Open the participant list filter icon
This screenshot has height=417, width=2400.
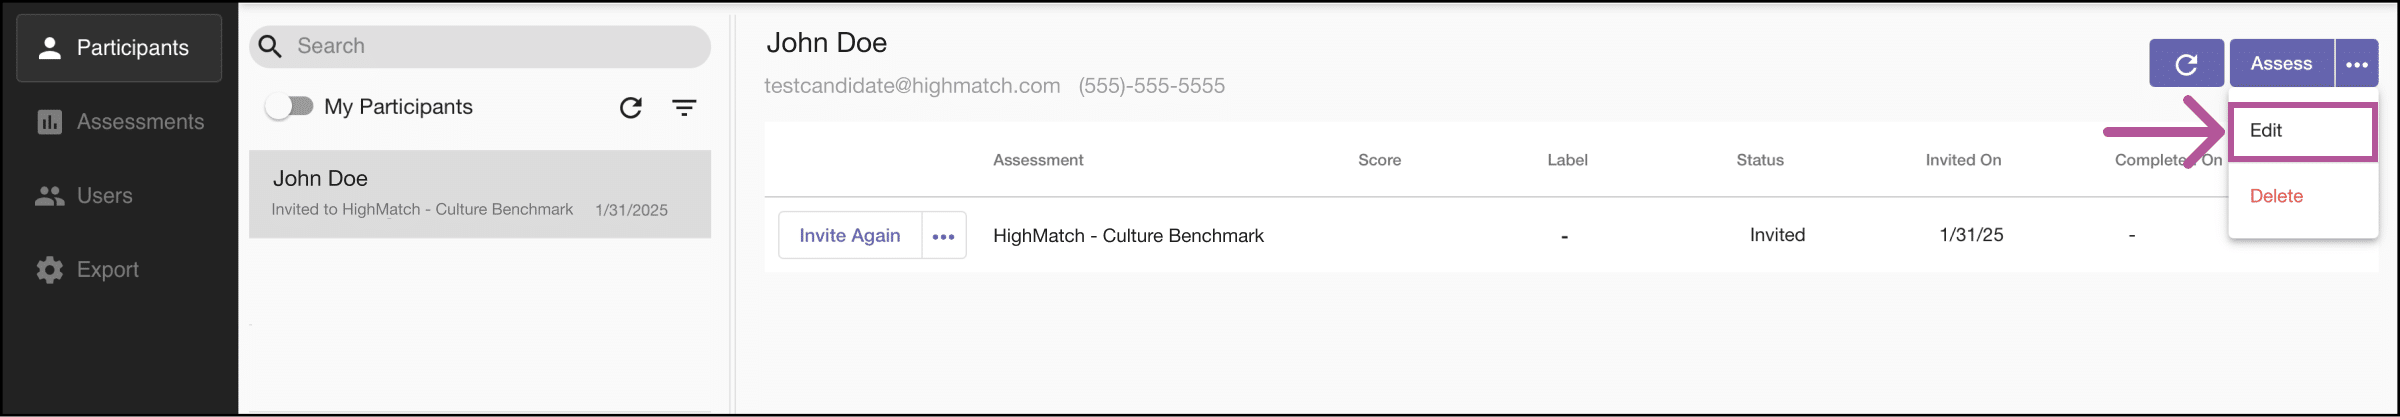click(x=684, y=108)
